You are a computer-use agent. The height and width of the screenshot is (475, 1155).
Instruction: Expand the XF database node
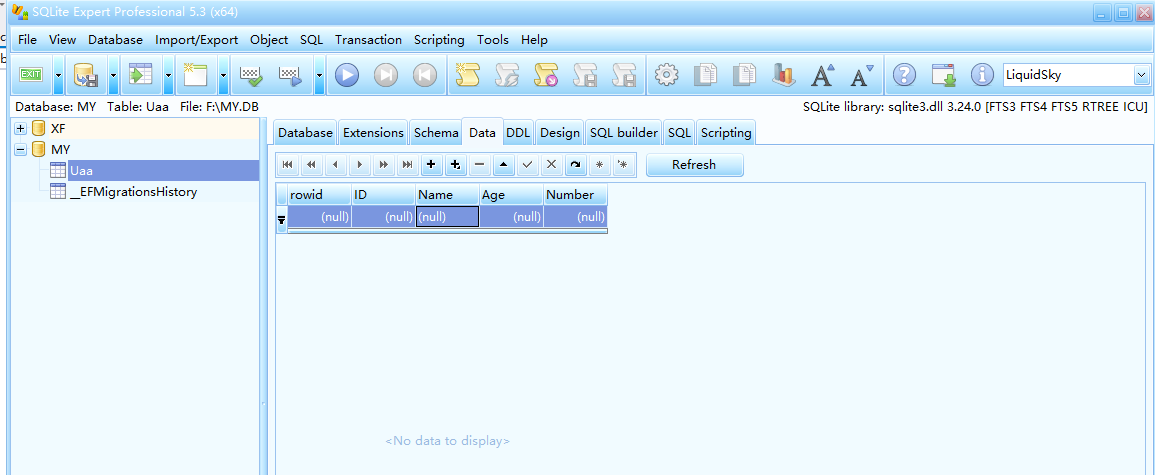21,128
